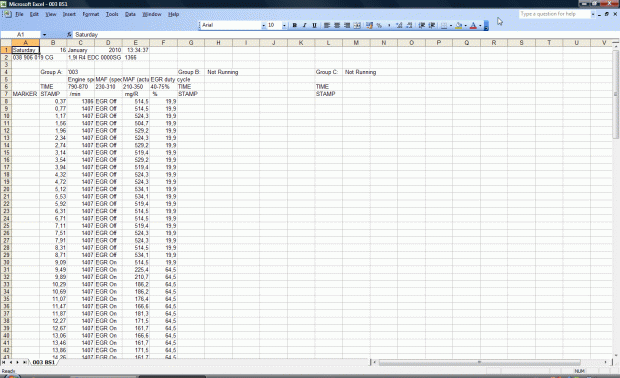The image size is (620, 378).
Task: Apply currency style
Action: [x=369, y=25]
